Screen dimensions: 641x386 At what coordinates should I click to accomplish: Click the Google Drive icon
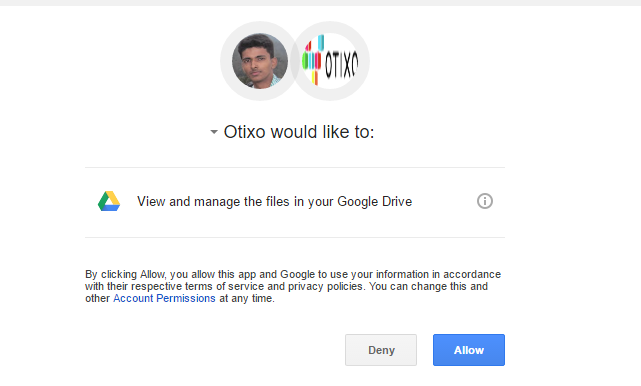pos(109,201)
